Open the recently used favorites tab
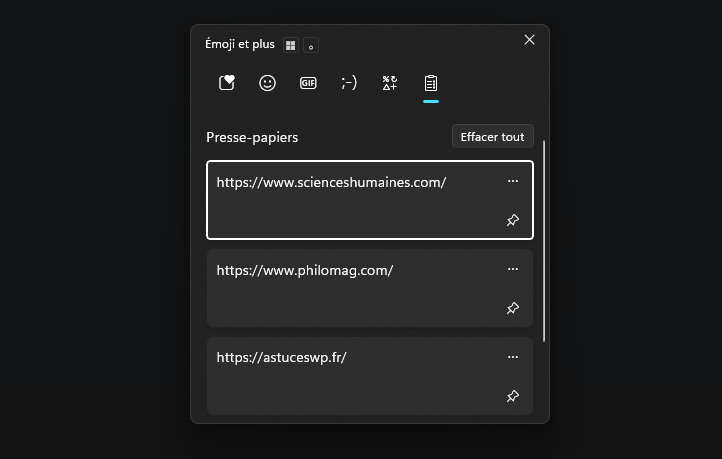 (x=227, y=83)
